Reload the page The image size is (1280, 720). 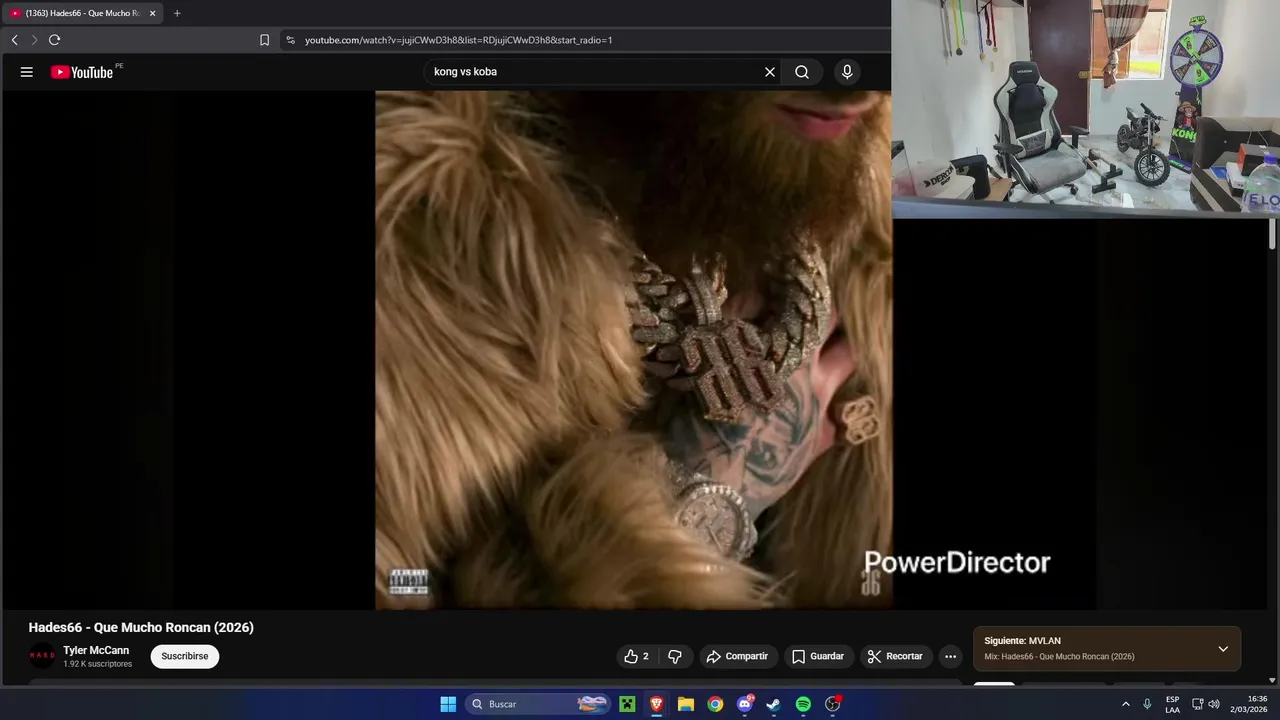pos(54,40)
